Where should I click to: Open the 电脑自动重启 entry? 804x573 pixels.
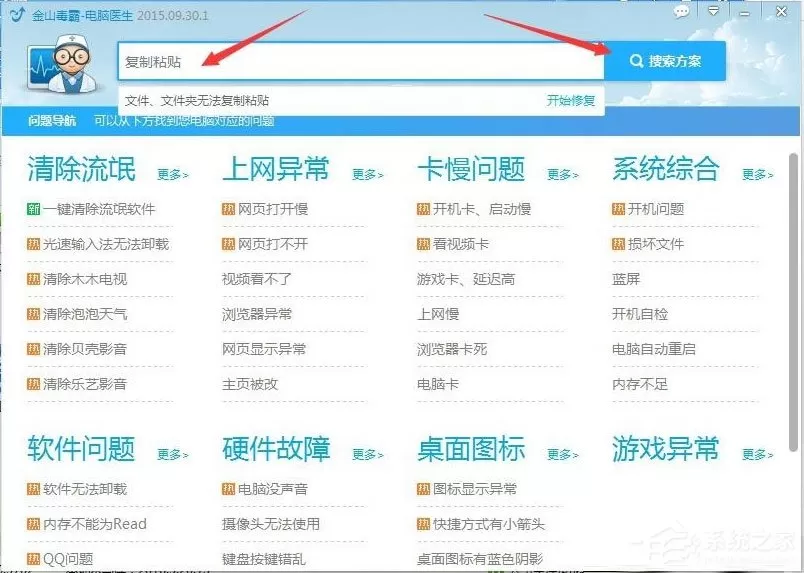click(x=654, y=349)
